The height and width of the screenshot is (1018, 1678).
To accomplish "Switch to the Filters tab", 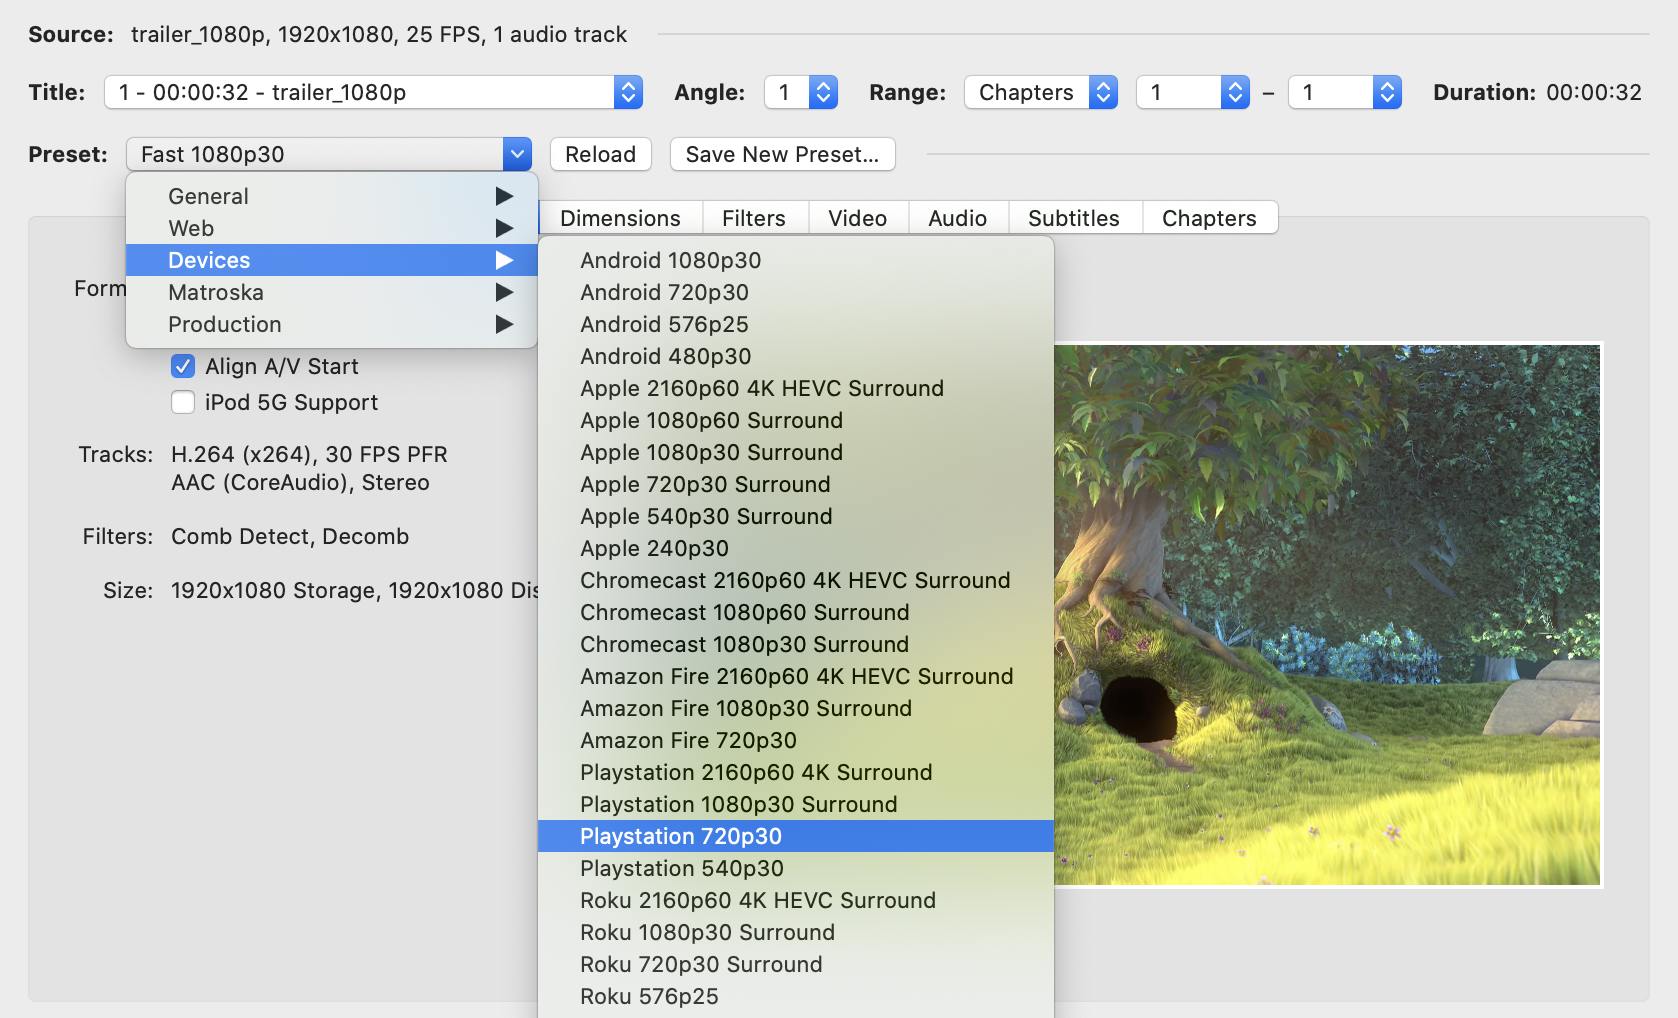I will pyautogui.click(x=754, y=218).
